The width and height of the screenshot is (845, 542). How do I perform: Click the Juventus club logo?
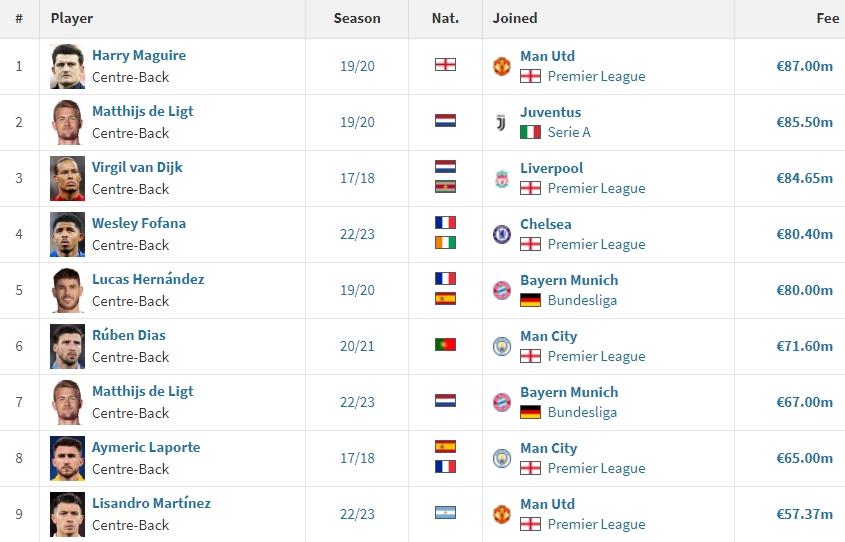coord(501,123)
